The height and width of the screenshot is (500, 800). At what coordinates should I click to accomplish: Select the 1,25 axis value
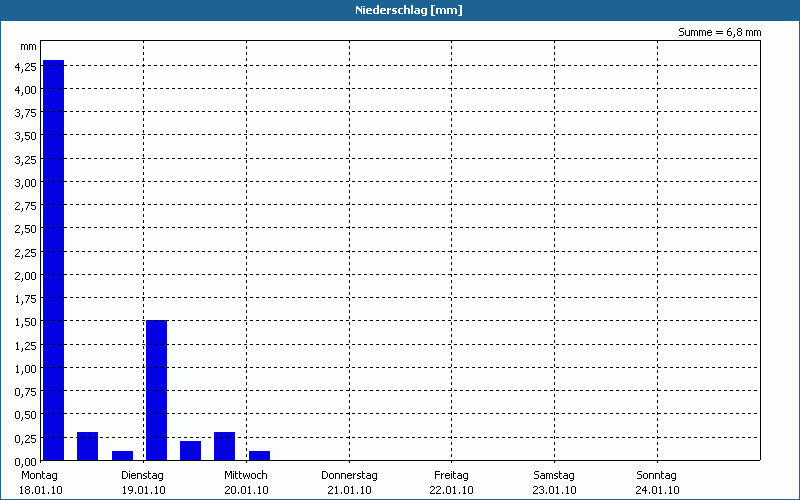(26, 345)
